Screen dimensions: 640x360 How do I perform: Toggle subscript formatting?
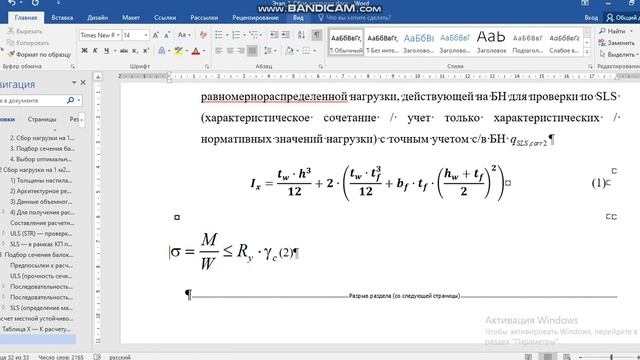click(x=135, y=51)
